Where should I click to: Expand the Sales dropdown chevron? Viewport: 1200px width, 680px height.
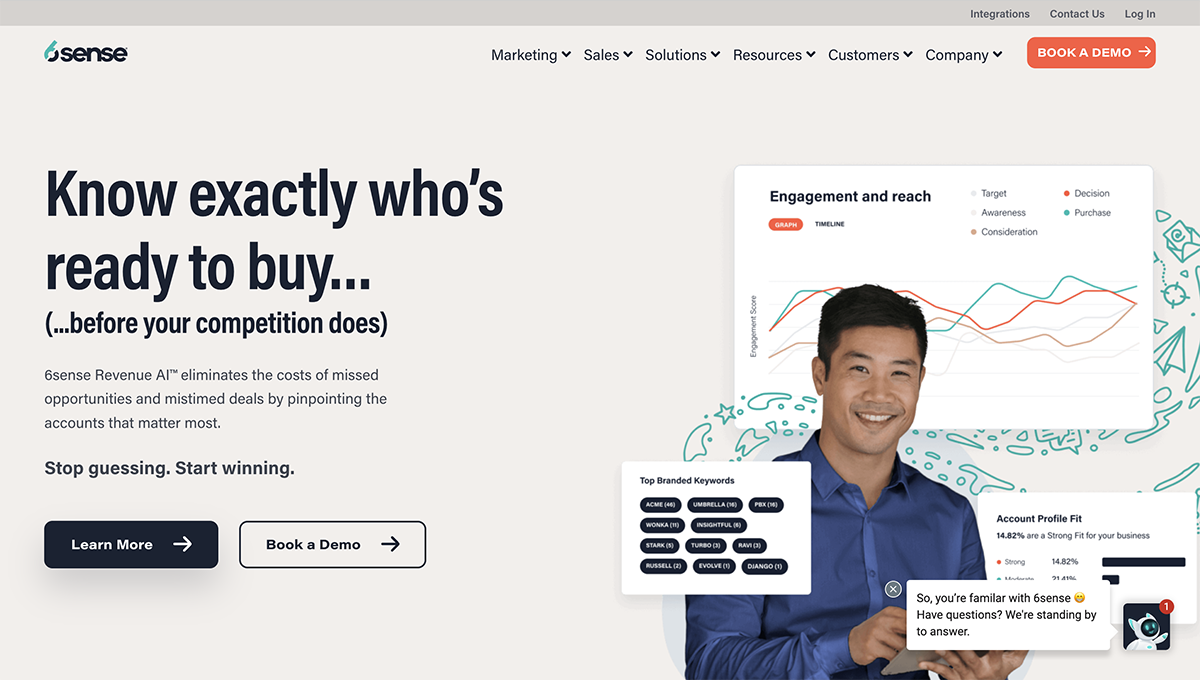coord(628,55)
